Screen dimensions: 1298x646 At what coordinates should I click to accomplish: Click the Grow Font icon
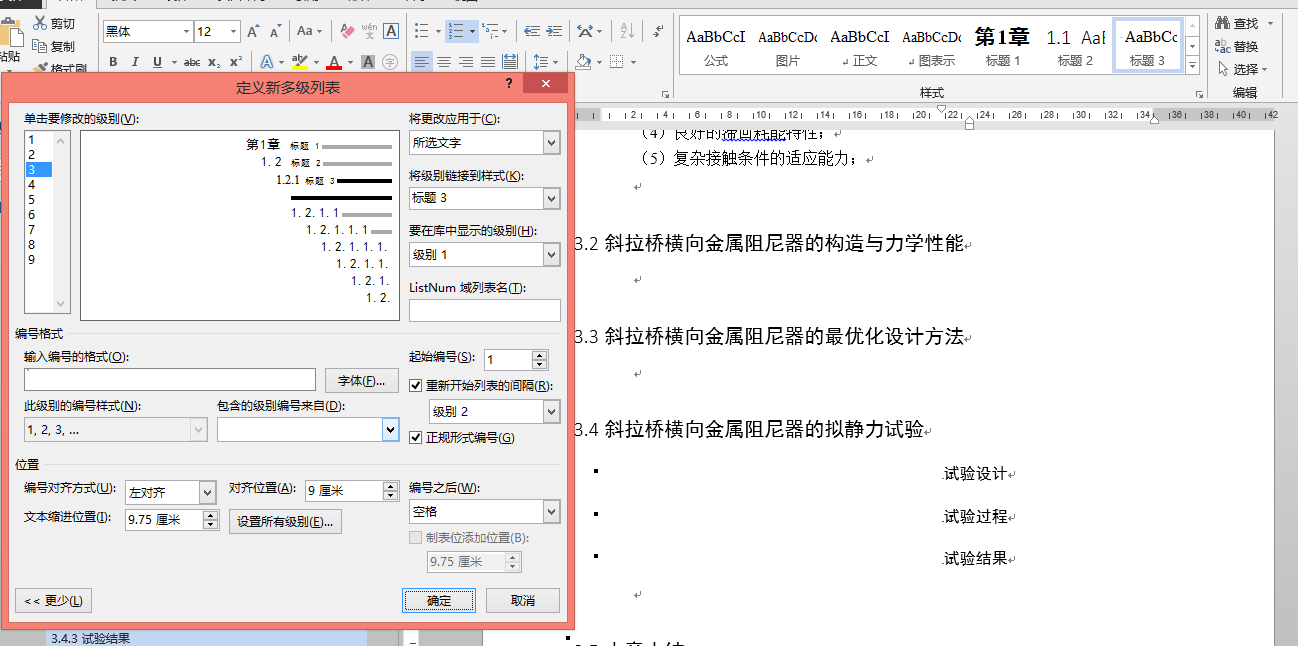pos(253,32)
